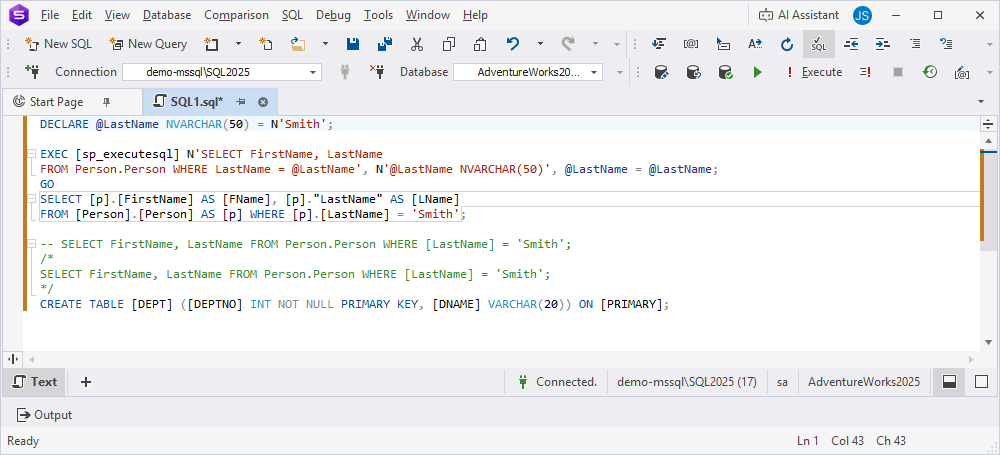Click the rename 'A' refactor icon

(755, 44)
